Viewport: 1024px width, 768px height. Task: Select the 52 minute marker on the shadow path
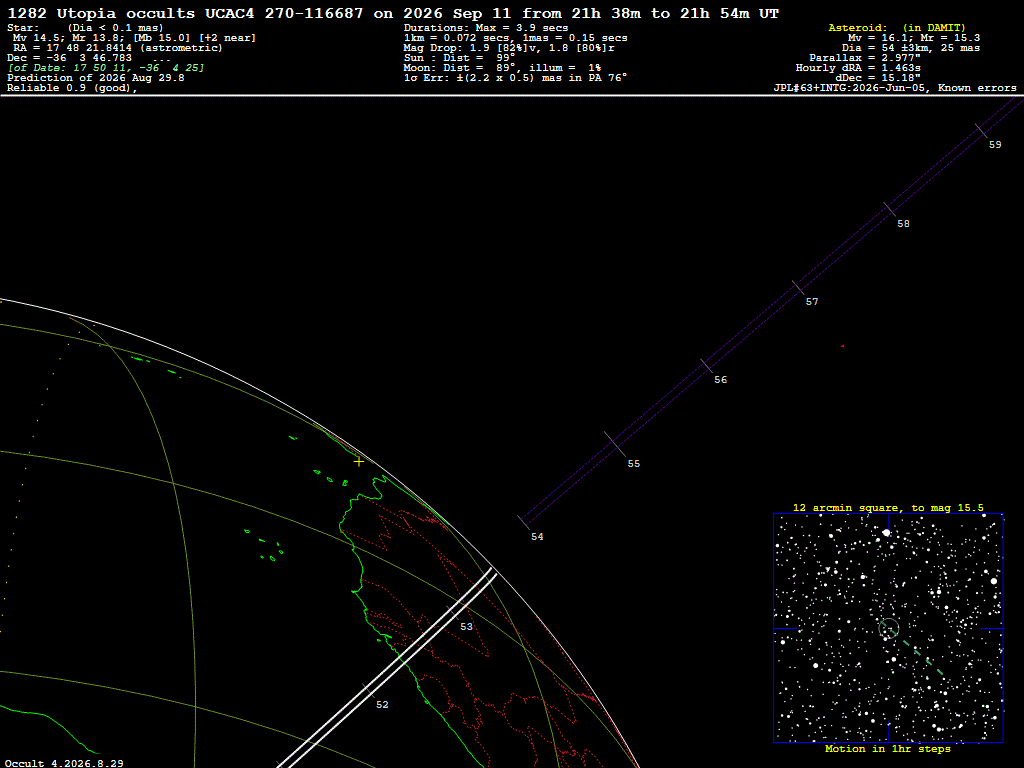coord(369,691)
